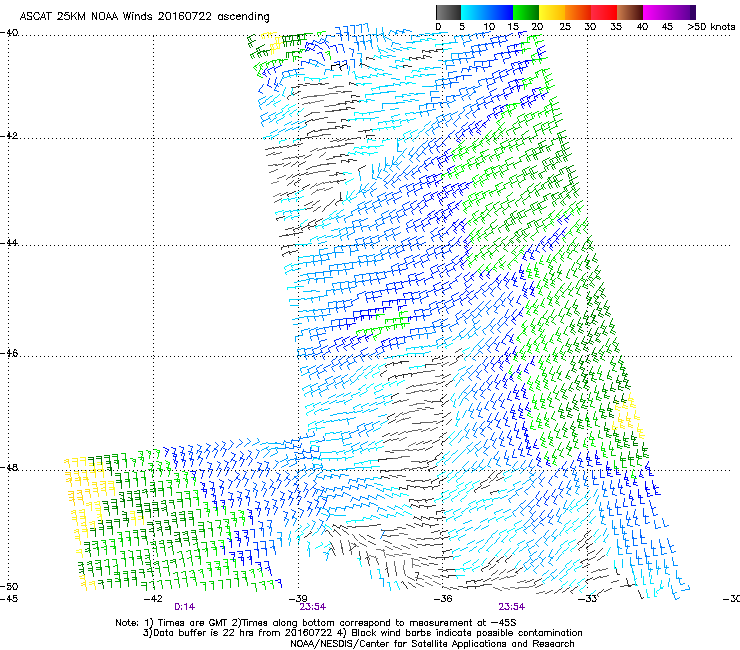
Task: Click the title 'ASCAT 25KM NOAA Winds 20160722 ascending'
Action: point(144,17)
